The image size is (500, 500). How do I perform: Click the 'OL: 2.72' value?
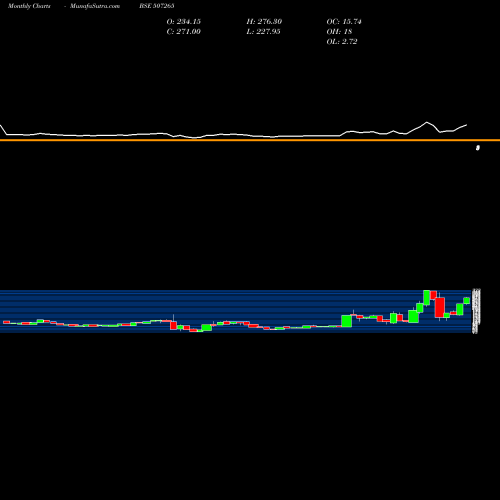pos(342,42)
